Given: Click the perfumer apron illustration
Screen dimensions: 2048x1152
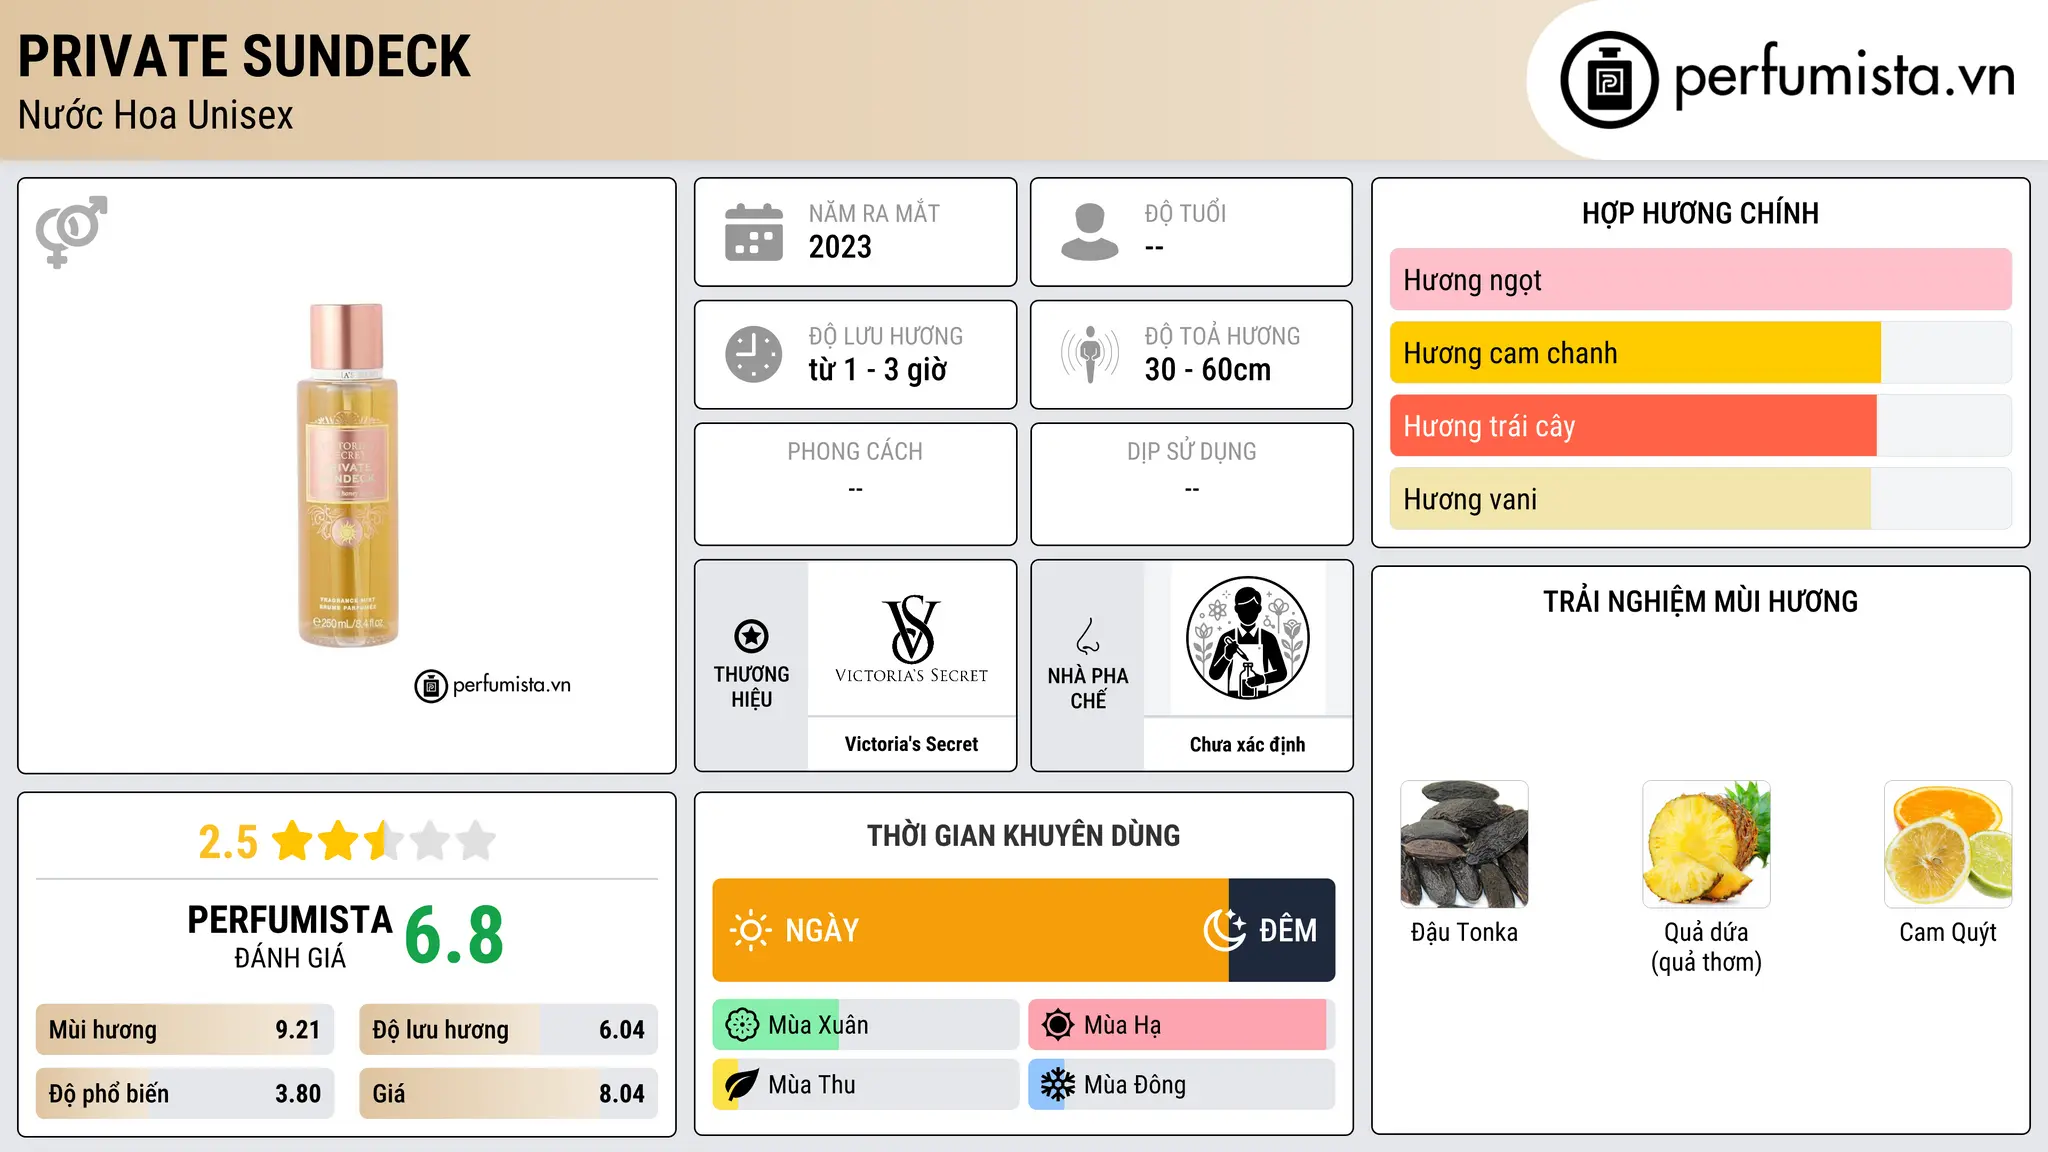Looking at the screenshot, I should pos(1247,638).
